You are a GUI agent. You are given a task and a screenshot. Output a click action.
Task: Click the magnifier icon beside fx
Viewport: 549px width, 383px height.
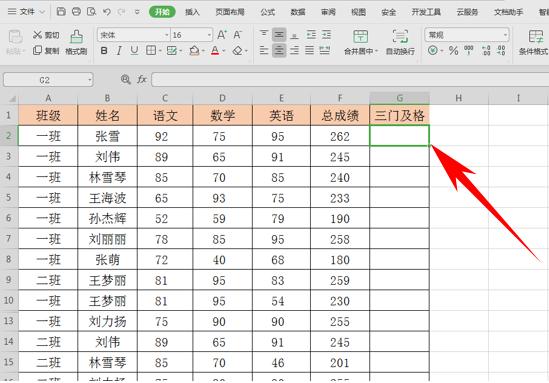tap(125, 80)
